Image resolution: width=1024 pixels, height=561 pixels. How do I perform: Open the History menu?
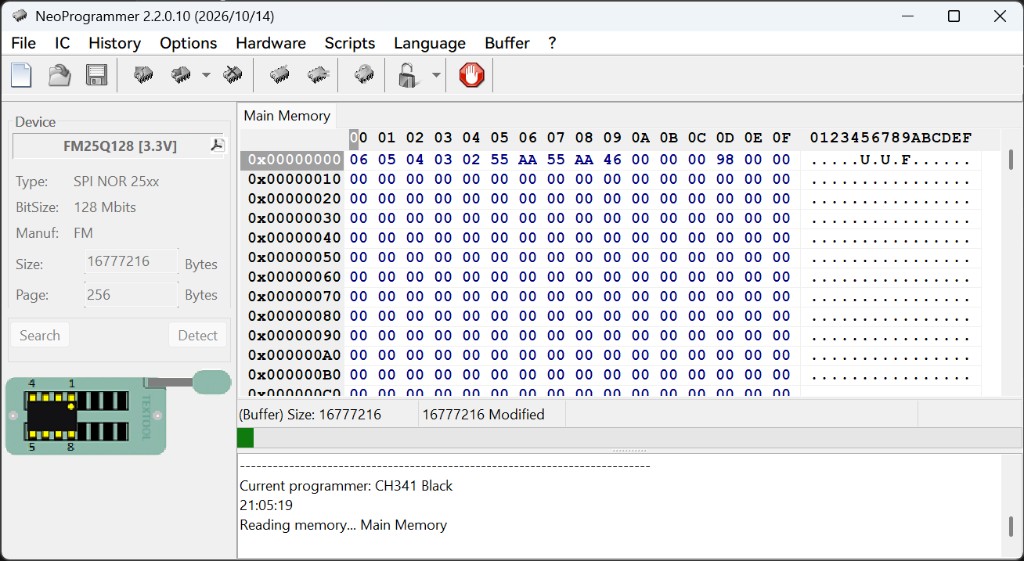coord(114,43)
